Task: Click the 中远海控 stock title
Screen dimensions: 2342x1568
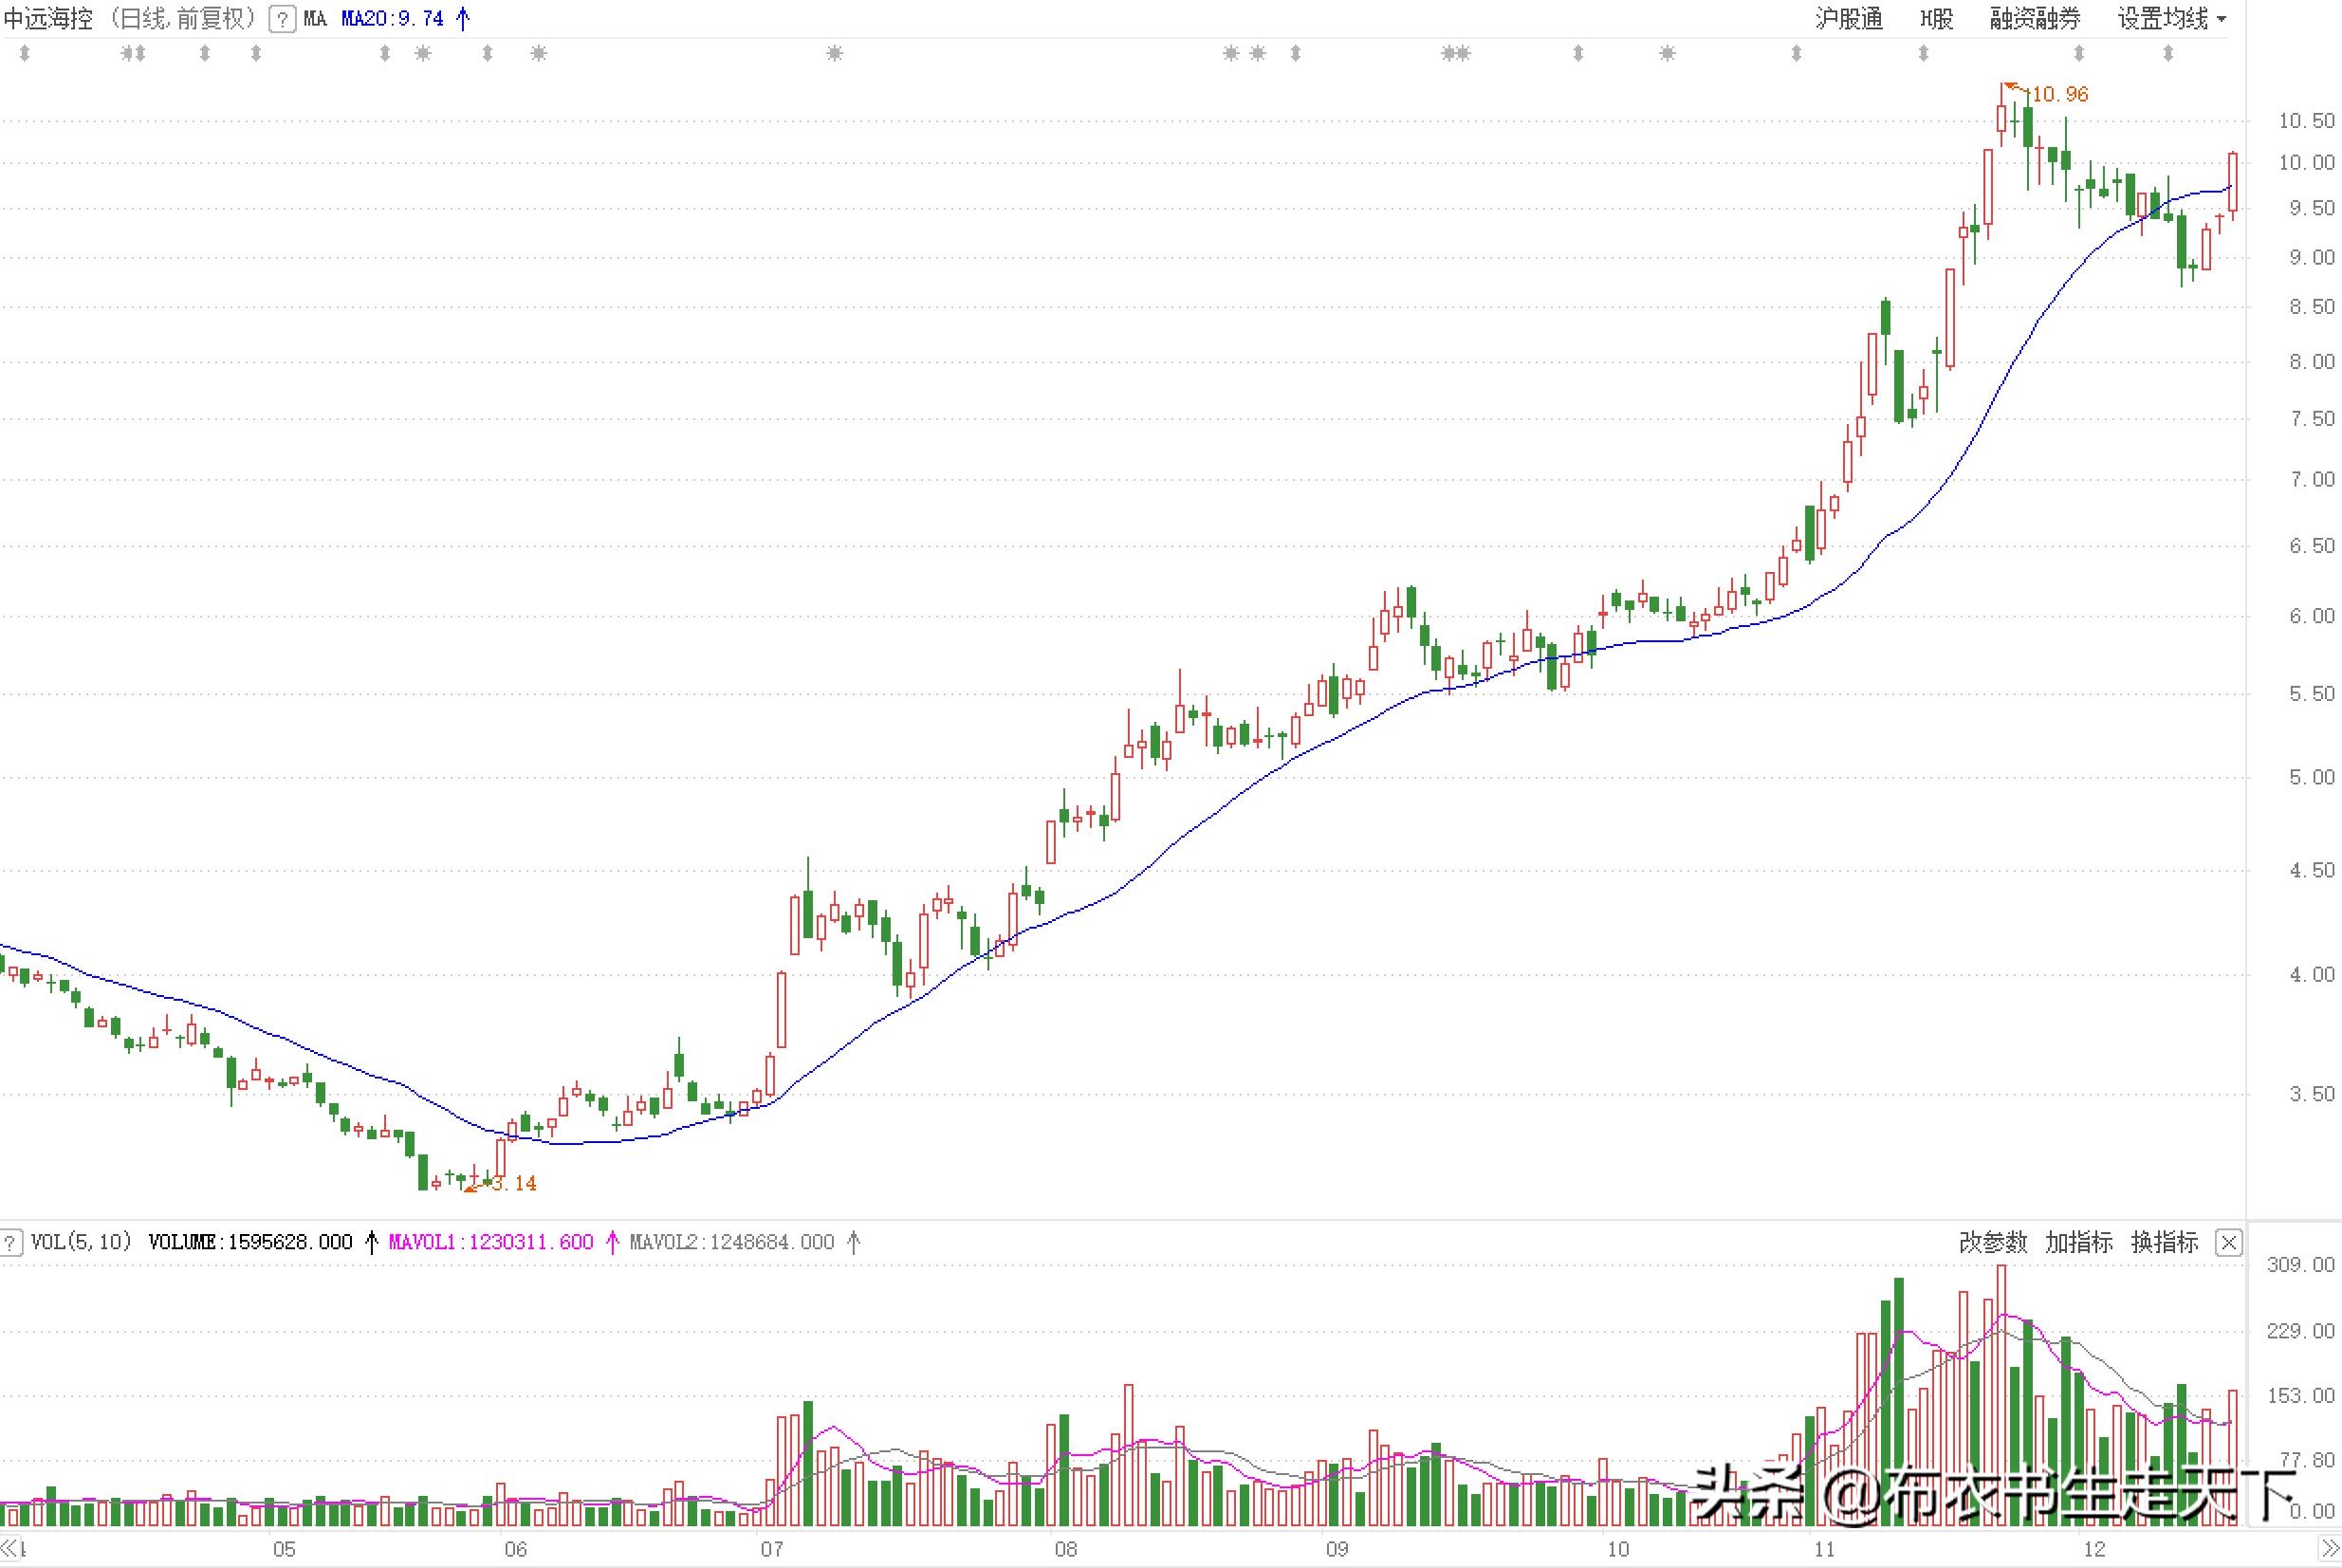Action: pos(48,19)
